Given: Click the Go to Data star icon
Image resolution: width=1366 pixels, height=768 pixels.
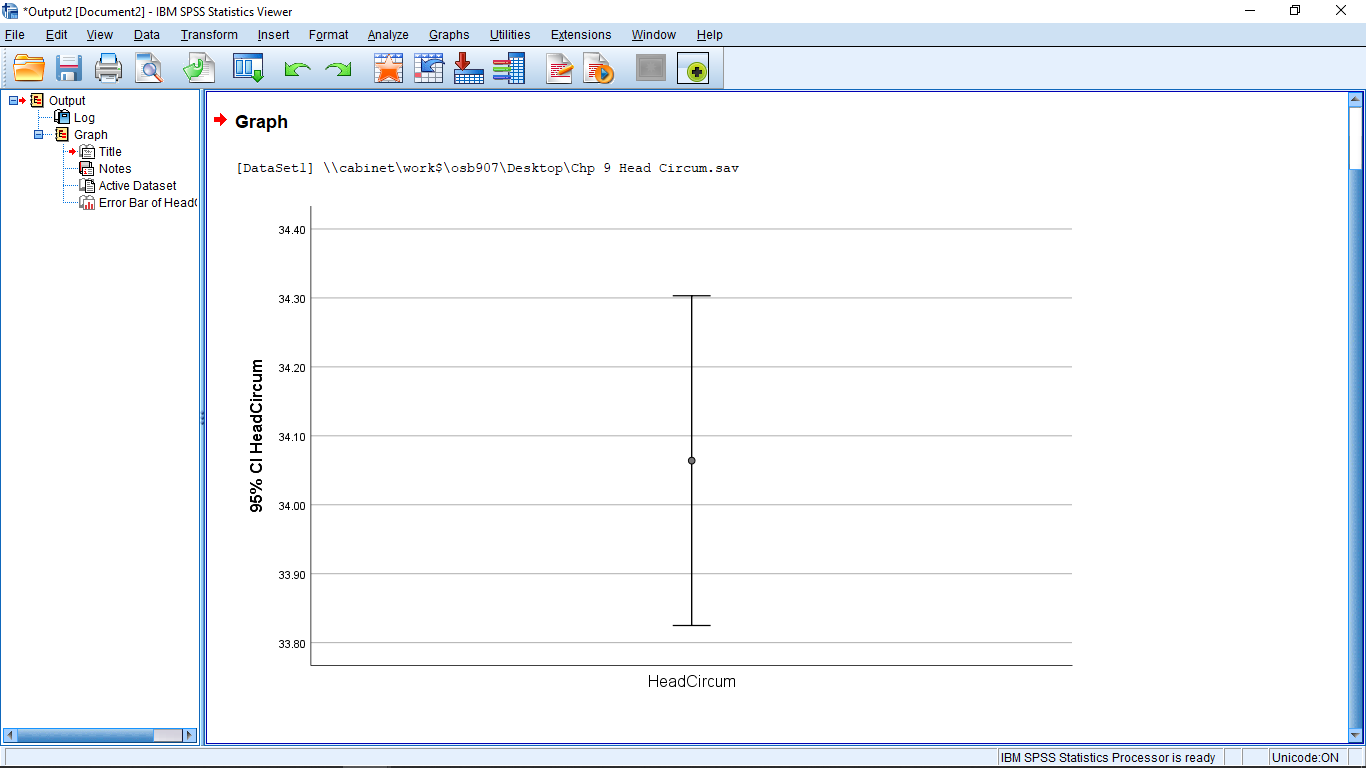Looking at the screenshot, I should point(388,69).
